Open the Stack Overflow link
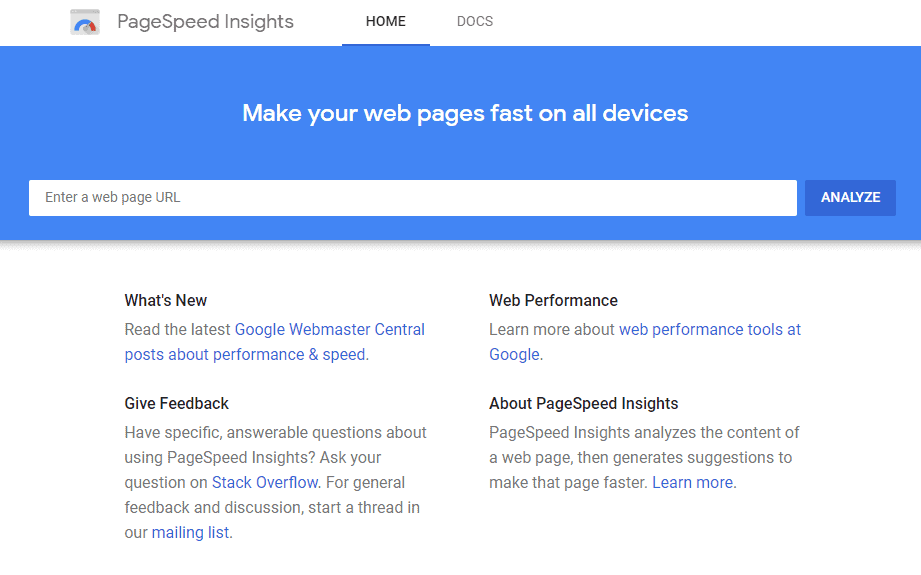Image resolution: width=921 pixels, height=575 pixels. pos(265,482)
